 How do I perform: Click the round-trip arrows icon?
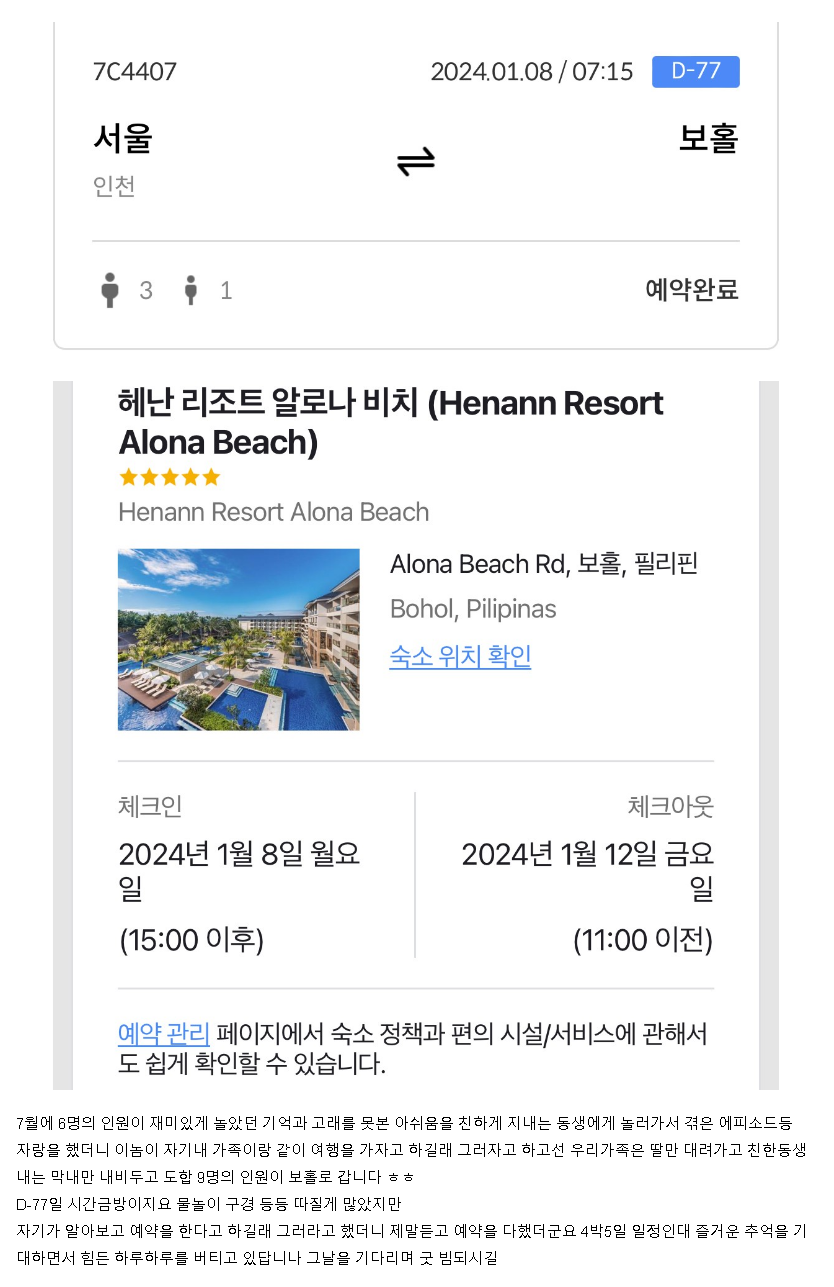415,162
